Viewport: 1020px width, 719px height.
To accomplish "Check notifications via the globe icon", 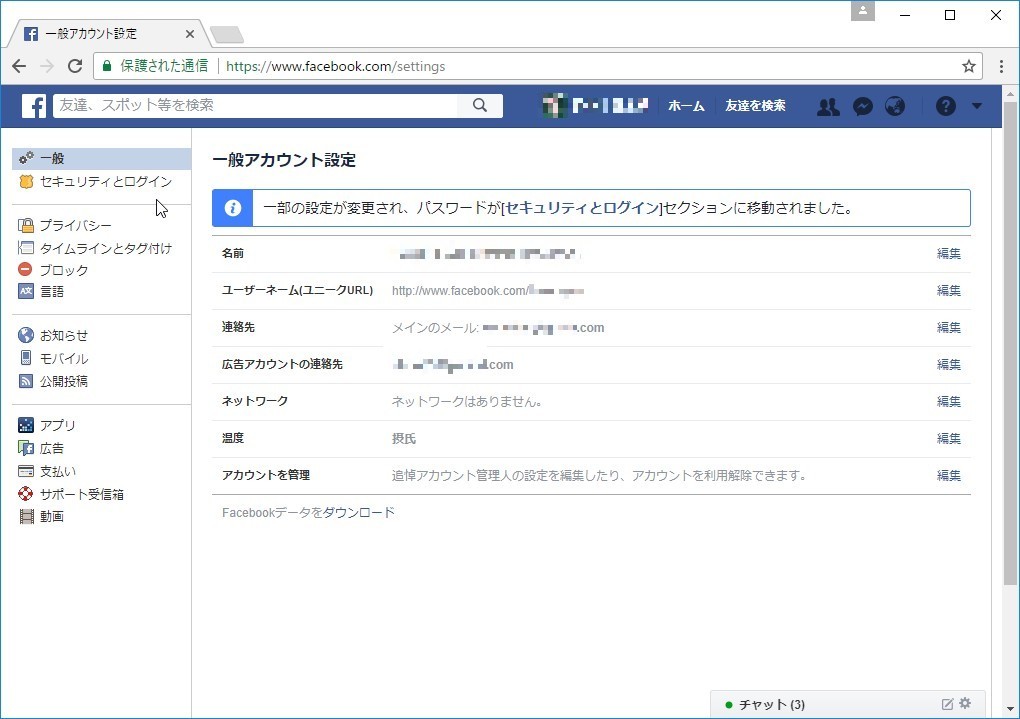I will (895, 105).
